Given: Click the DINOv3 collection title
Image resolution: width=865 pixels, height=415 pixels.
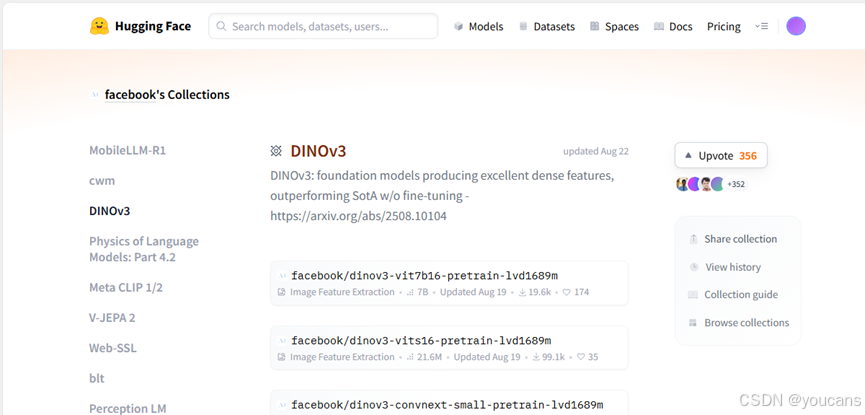Looking at the screenshot, I should click(318, 151).
